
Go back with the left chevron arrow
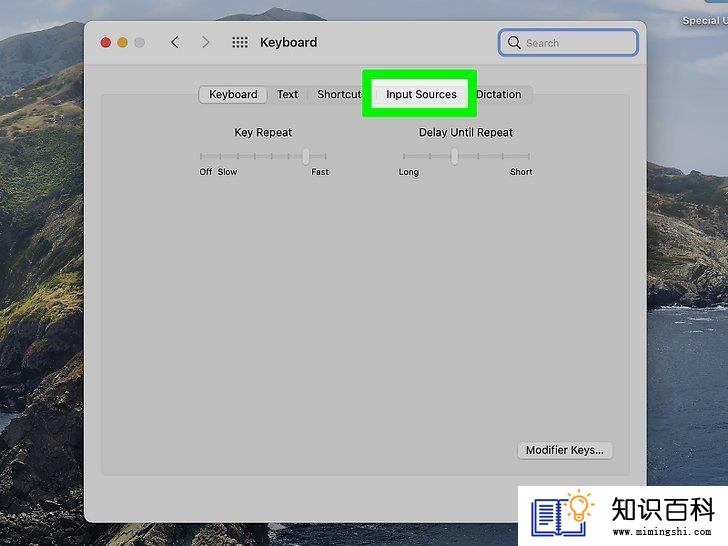pos(175,42)
